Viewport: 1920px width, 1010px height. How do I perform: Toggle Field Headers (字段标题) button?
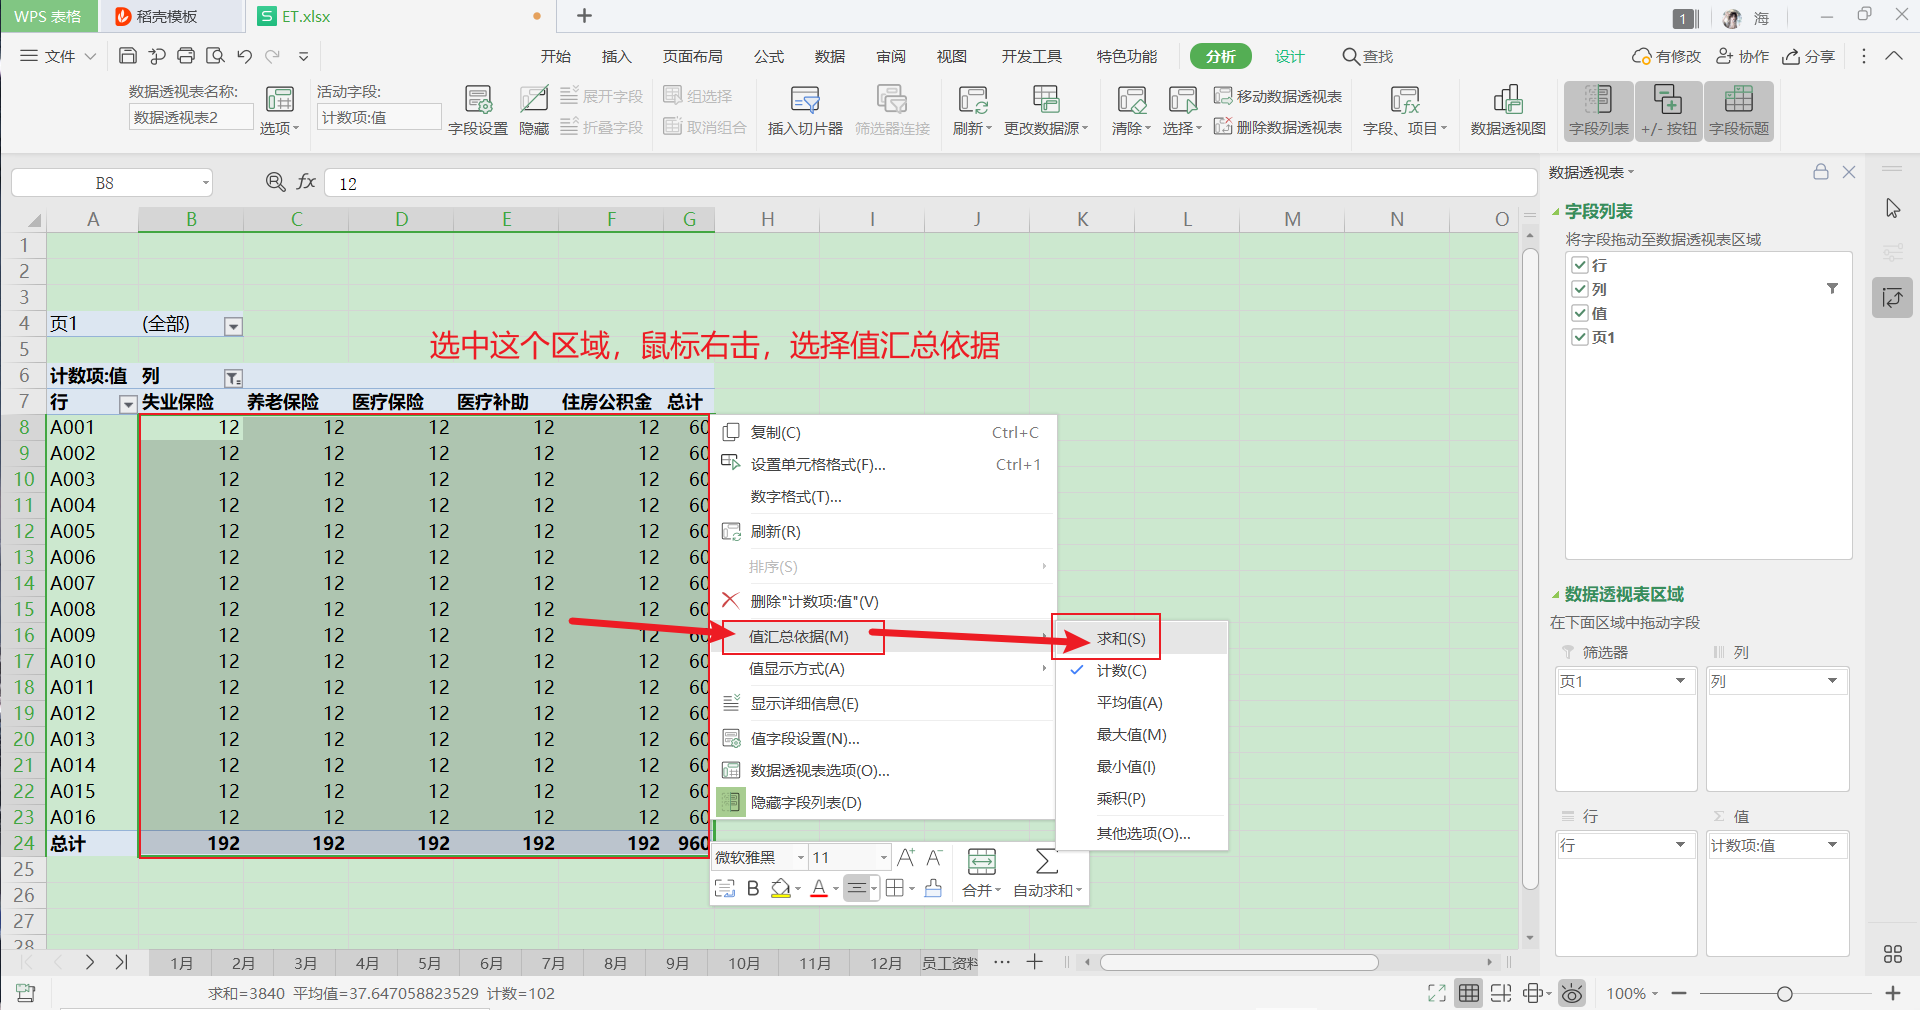(1739, 110)
